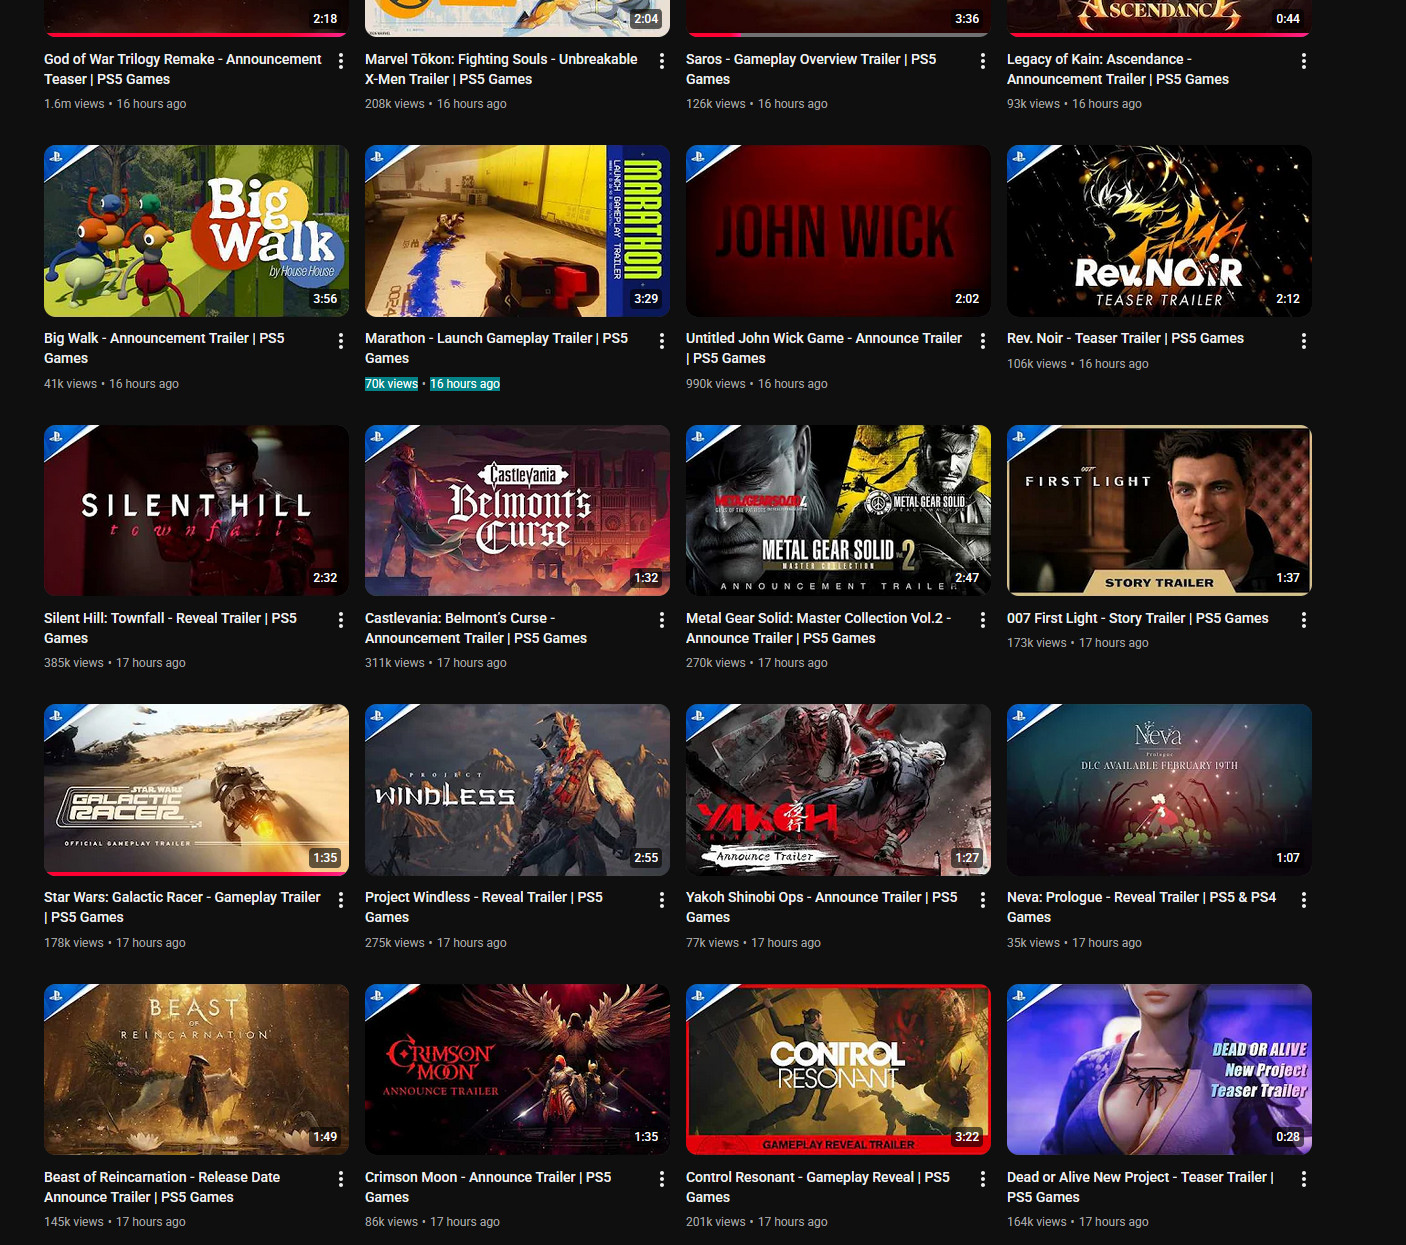Open options menu for Control Resonant Gameplay Reveal
The width and height of the screenshot is (1406, 1245).
coord(983,1179)
